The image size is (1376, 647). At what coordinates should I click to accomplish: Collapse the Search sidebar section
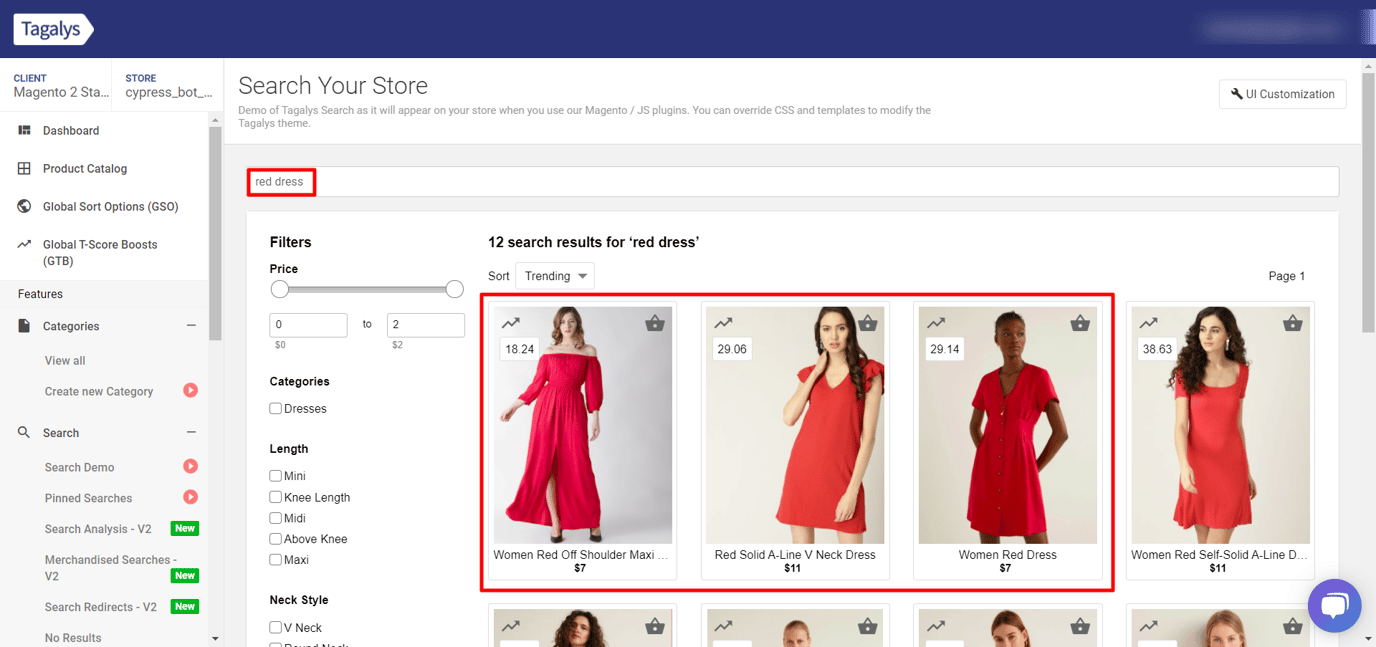click(x=191, y=433)
